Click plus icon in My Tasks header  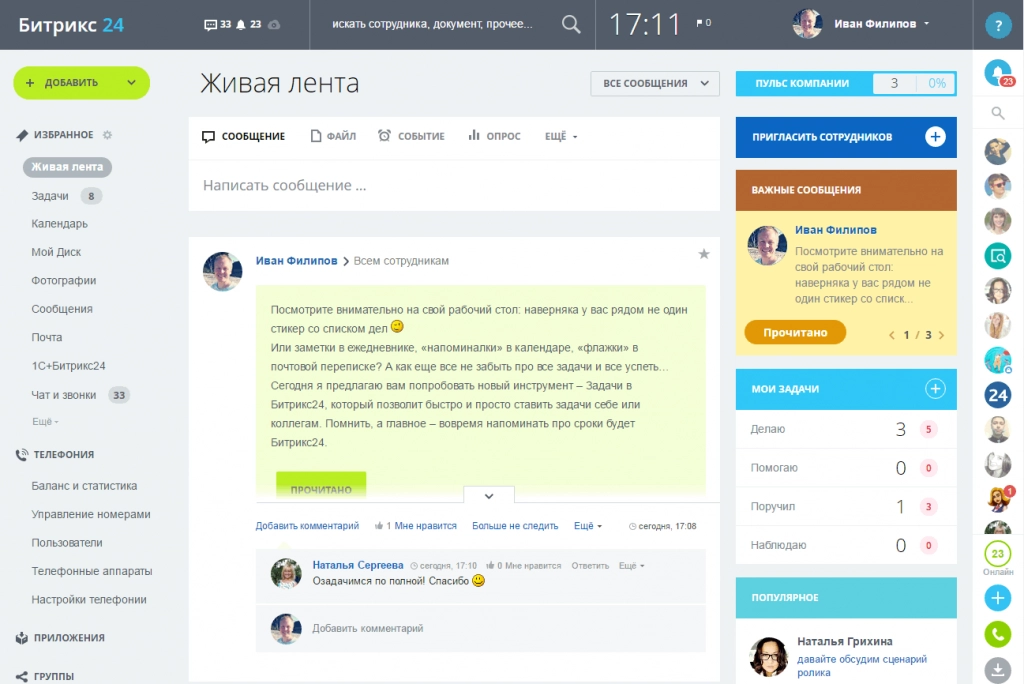click(935, 389)
